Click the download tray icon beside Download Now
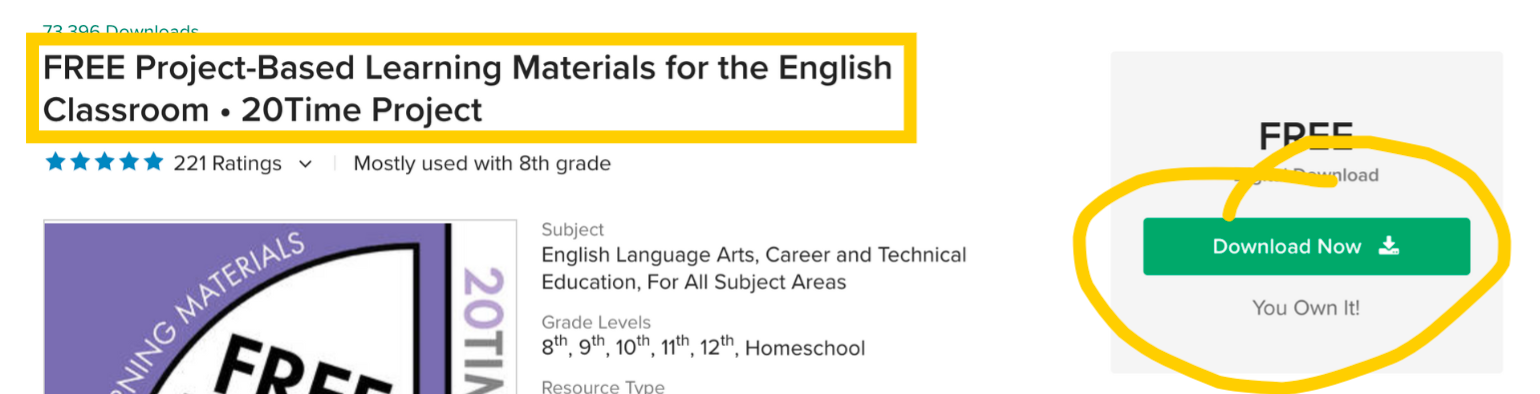 [x=1388, y=246]
